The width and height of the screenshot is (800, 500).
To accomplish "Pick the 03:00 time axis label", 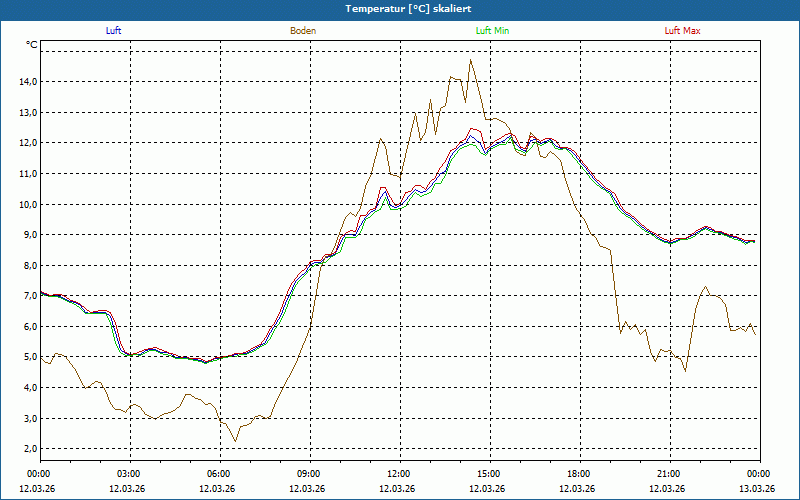I will [128, 474].
